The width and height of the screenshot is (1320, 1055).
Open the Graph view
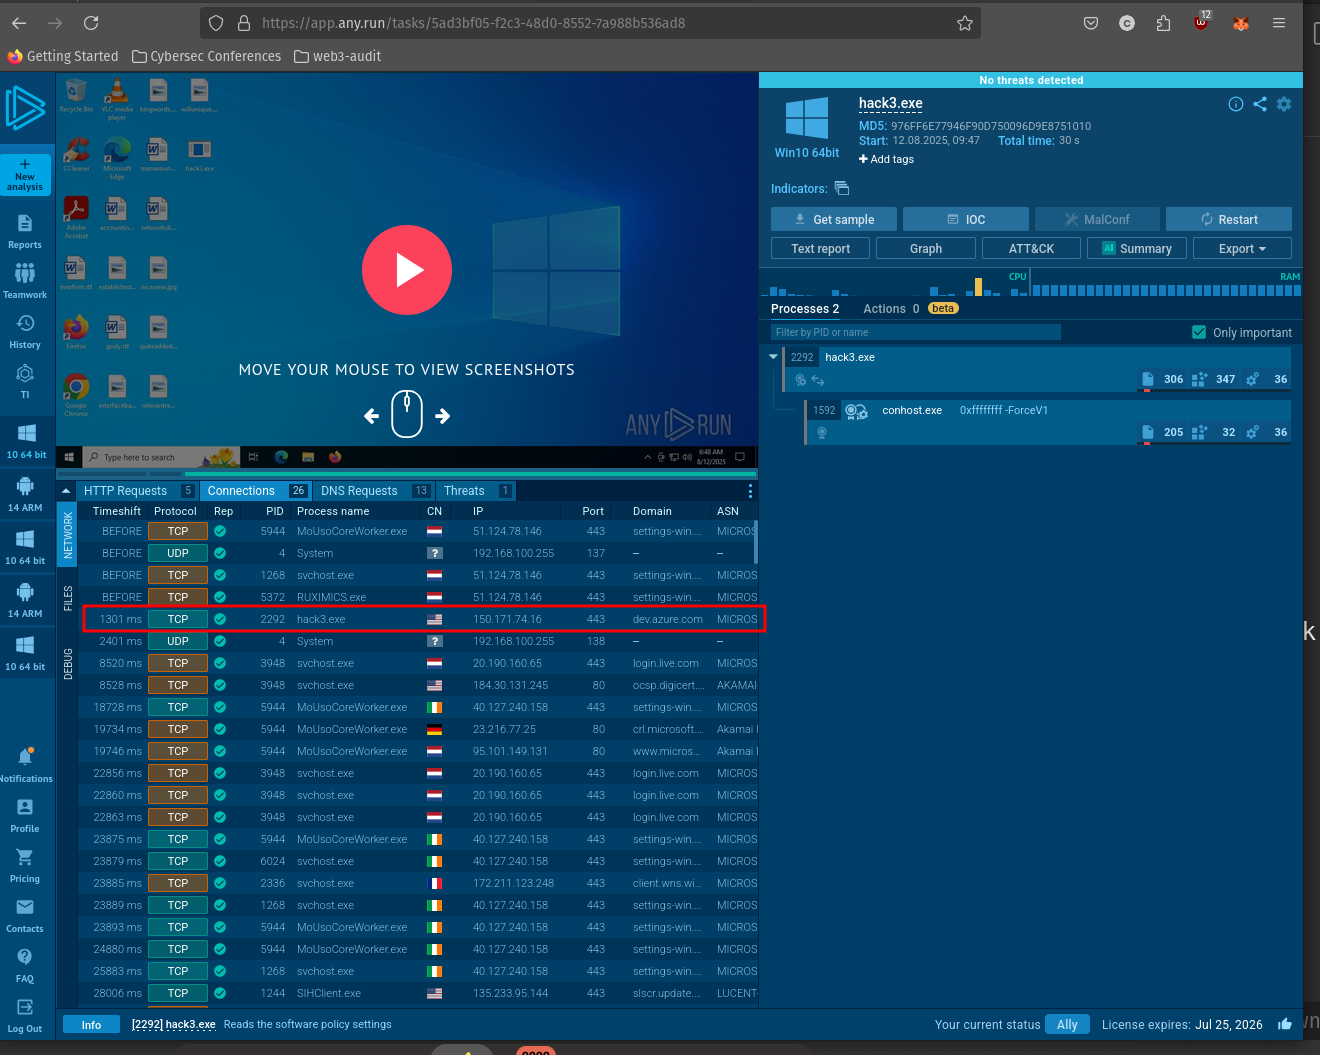click(926, 248)
